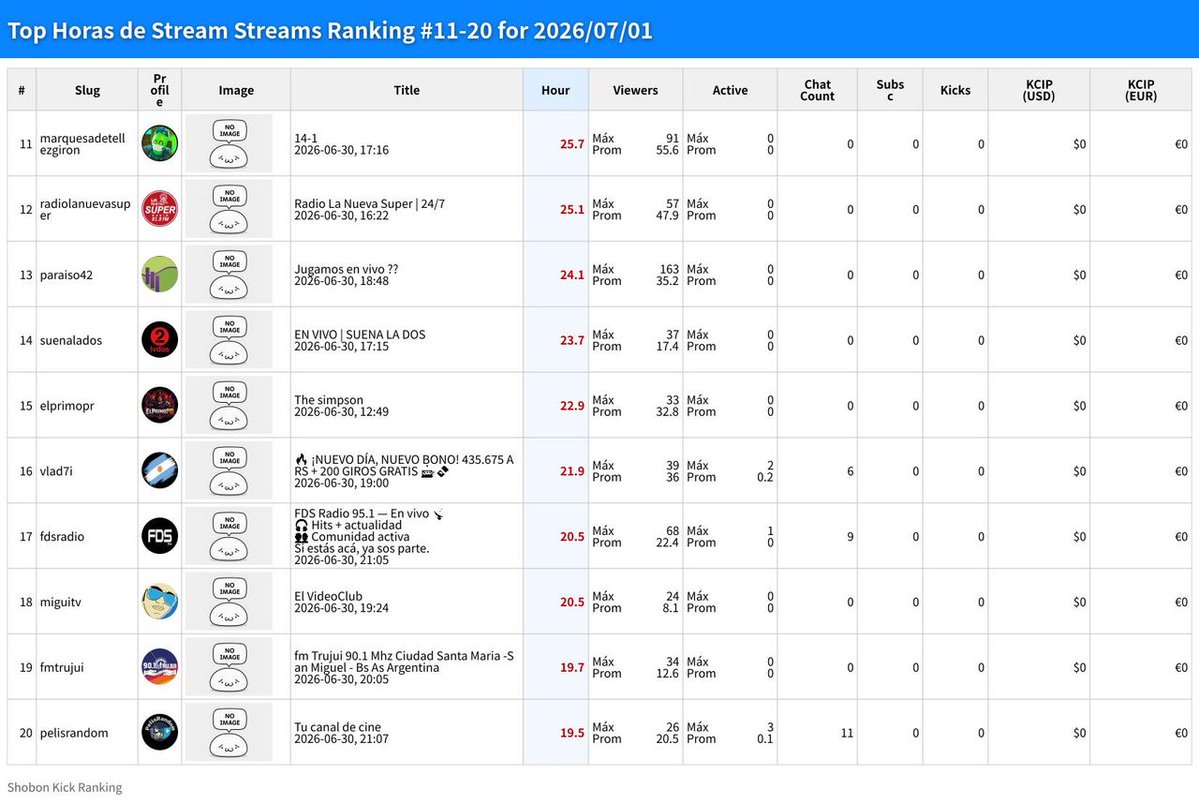Select slug text miguitv
This screenshot has width=1199, height=804.
click(60, 602)
